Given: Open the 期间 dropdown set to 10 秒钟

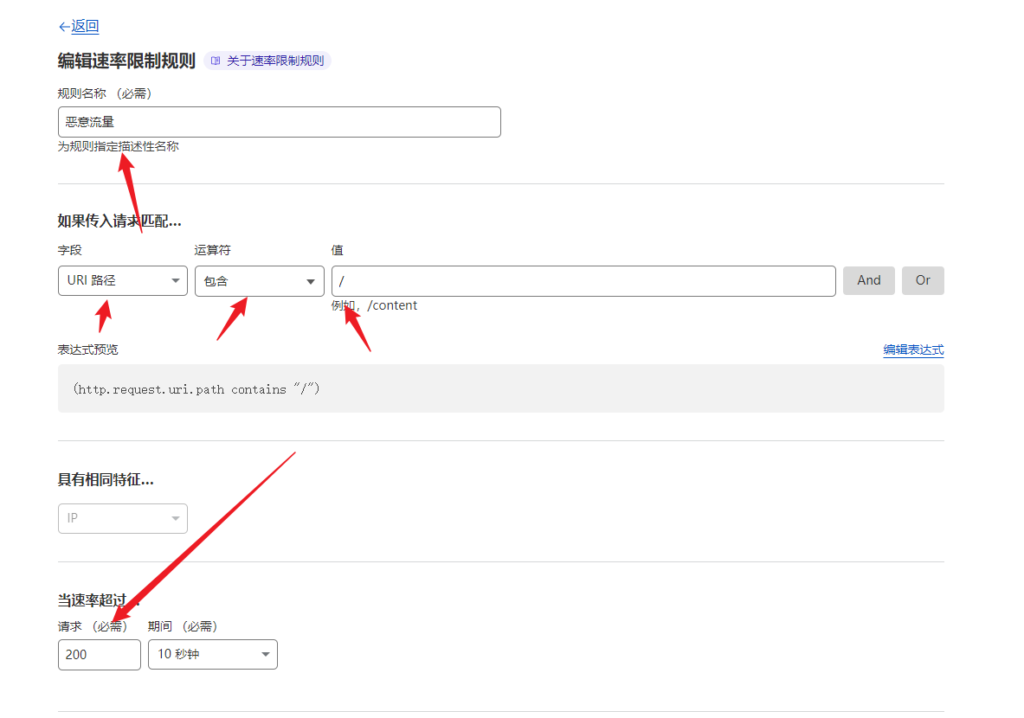Looking at the screenshot, I should (x=212, y=655).
